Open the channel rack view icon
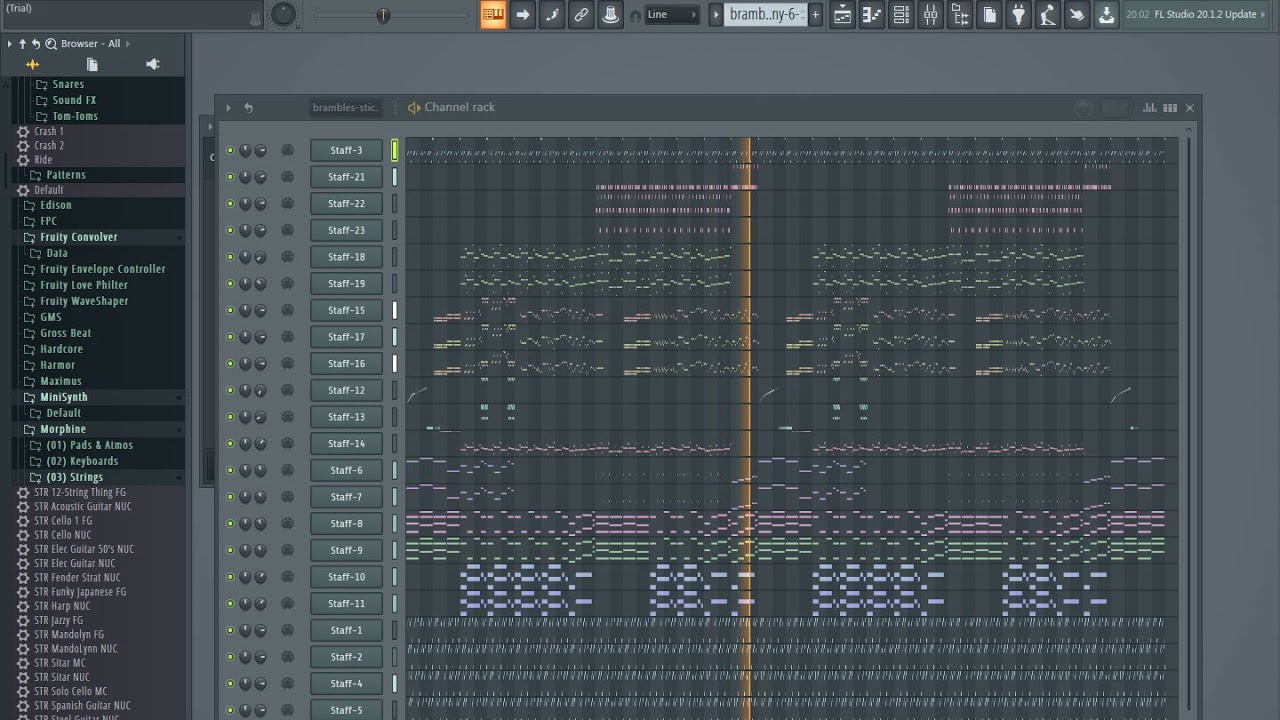Image resolution: width=1280 pixels, height=720 pixels. click(901, 14)
